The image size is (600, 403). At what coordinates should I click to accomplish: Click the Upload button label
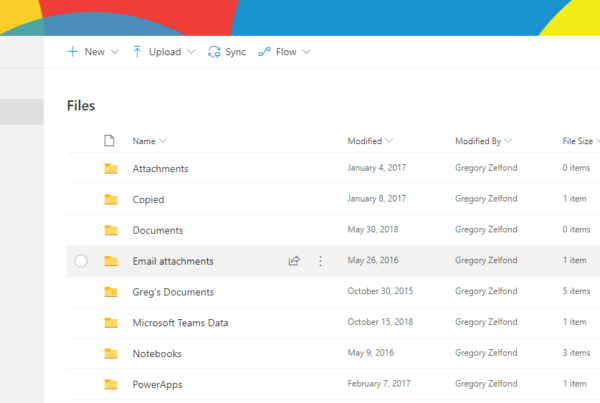click(165, 52)
